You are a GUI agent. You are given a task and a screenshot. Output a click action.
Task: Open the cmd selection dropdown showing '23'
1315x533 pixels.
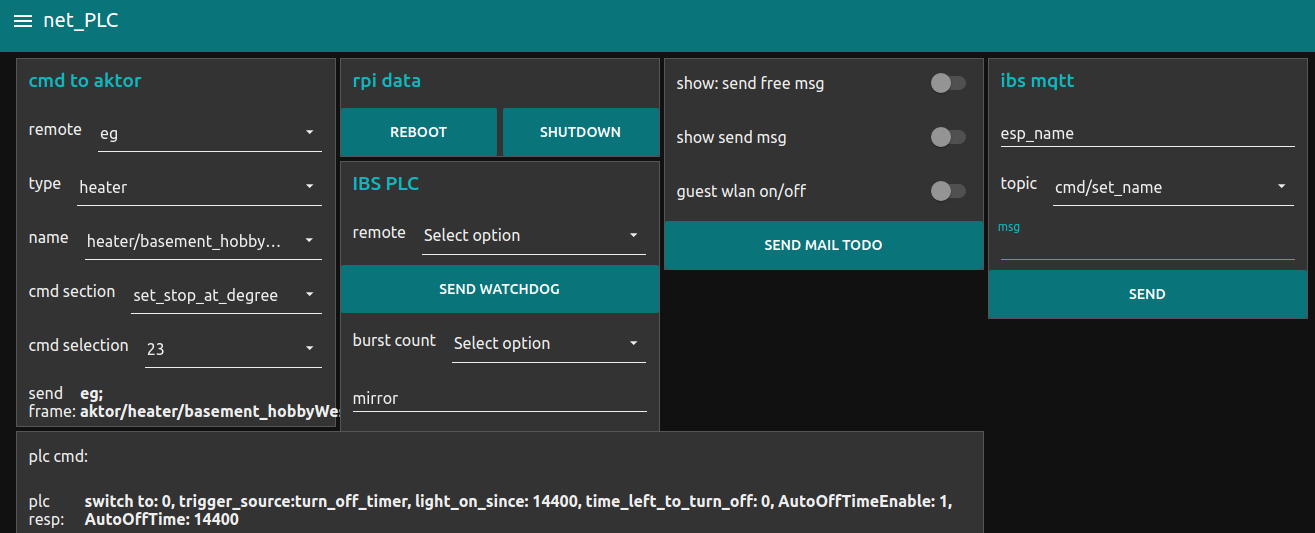[x=233, y=349]
